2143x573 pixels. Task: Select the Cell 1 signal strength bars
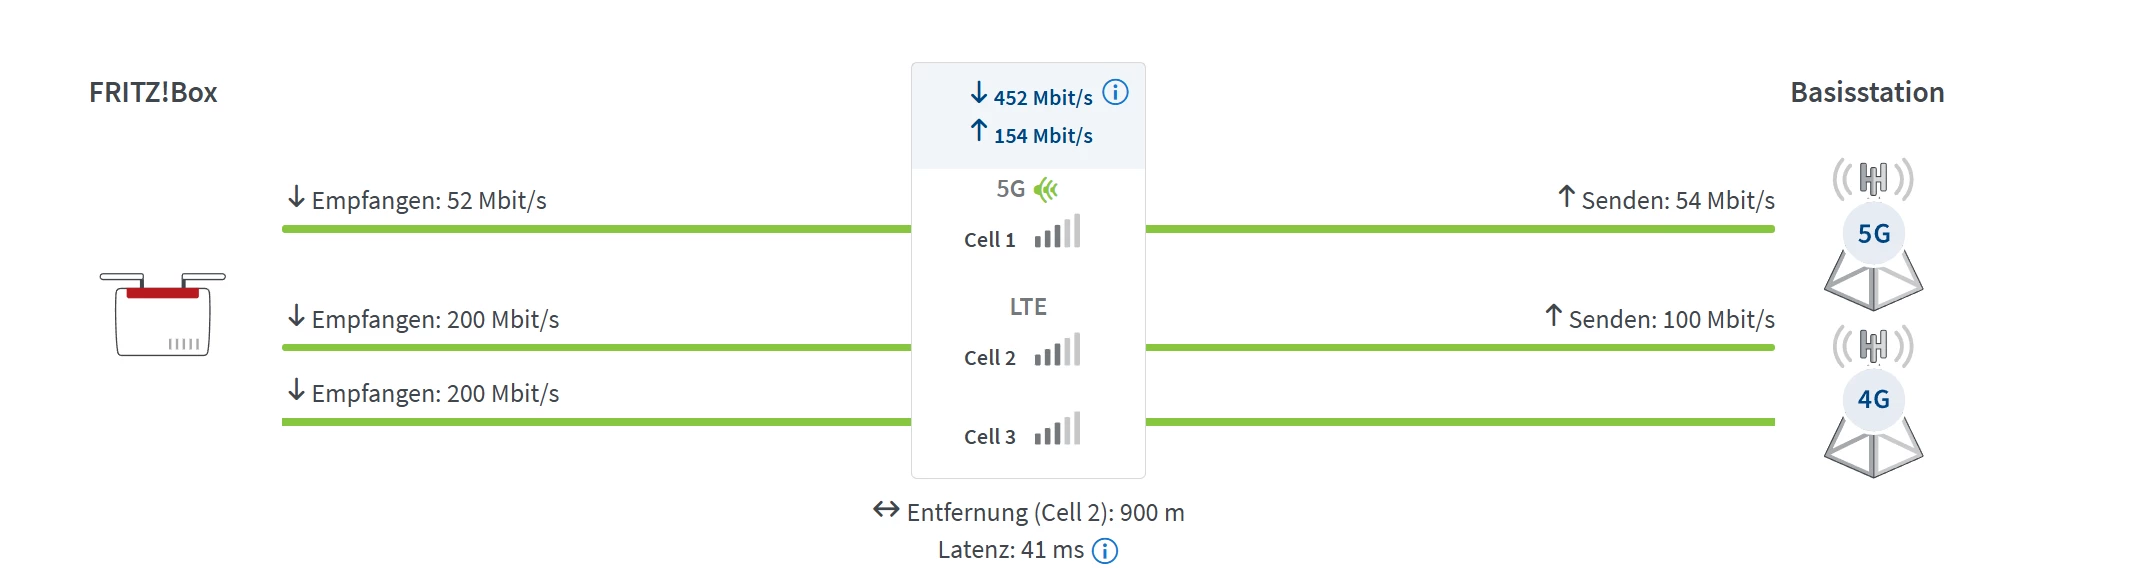(x=1057, y=233)
